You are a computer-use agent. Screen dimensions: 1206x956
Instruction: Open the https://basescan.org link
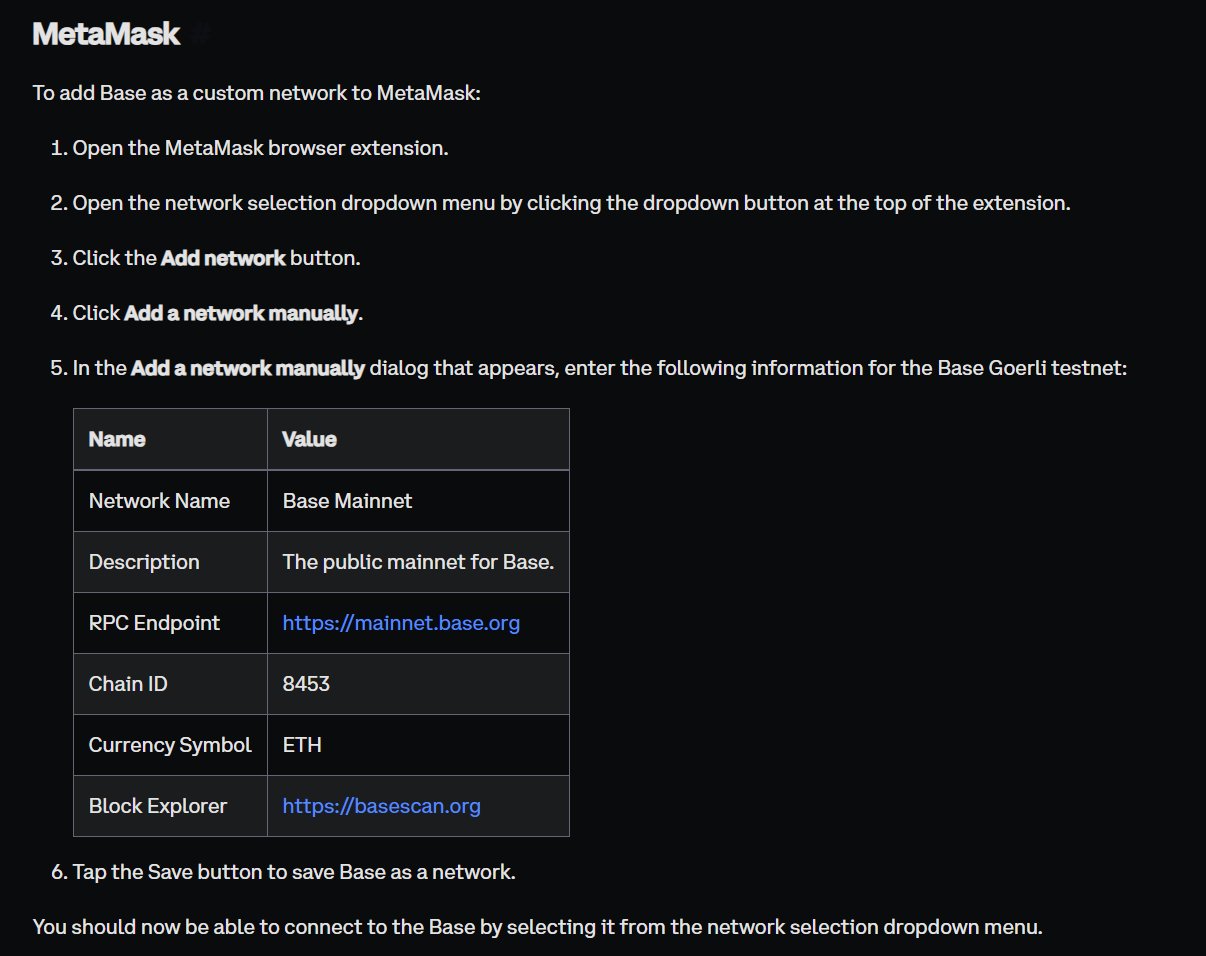click(382, 806)
